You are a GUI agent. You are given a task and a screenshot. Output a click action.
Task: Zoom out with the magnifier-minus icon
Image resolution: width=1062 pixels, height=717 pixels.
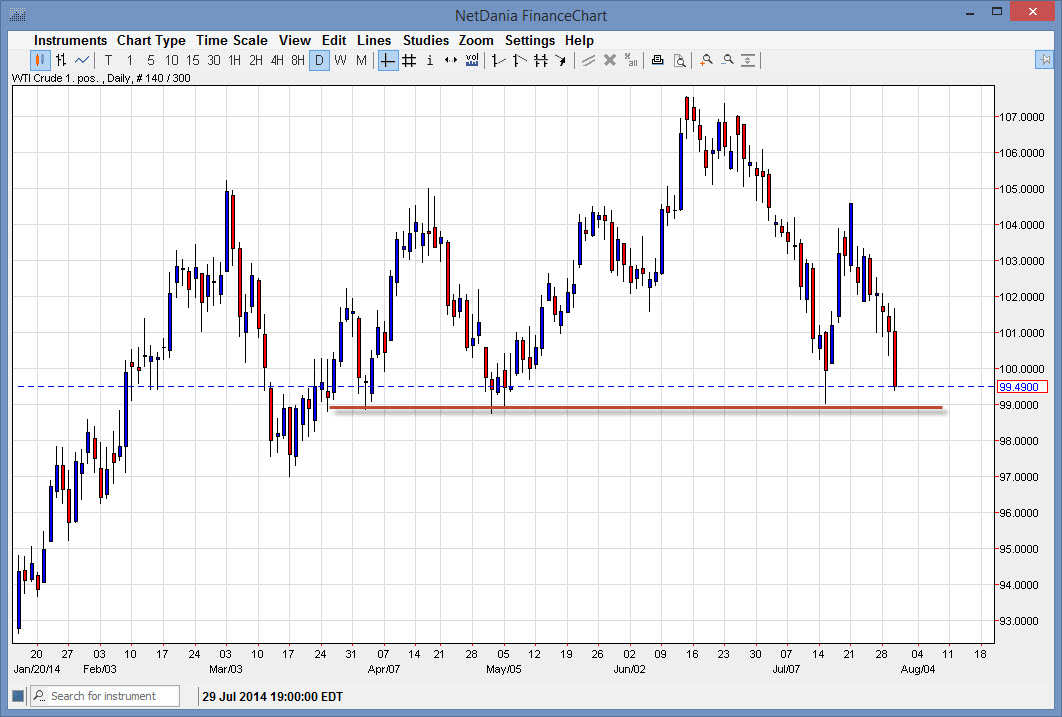coord(728,60)
